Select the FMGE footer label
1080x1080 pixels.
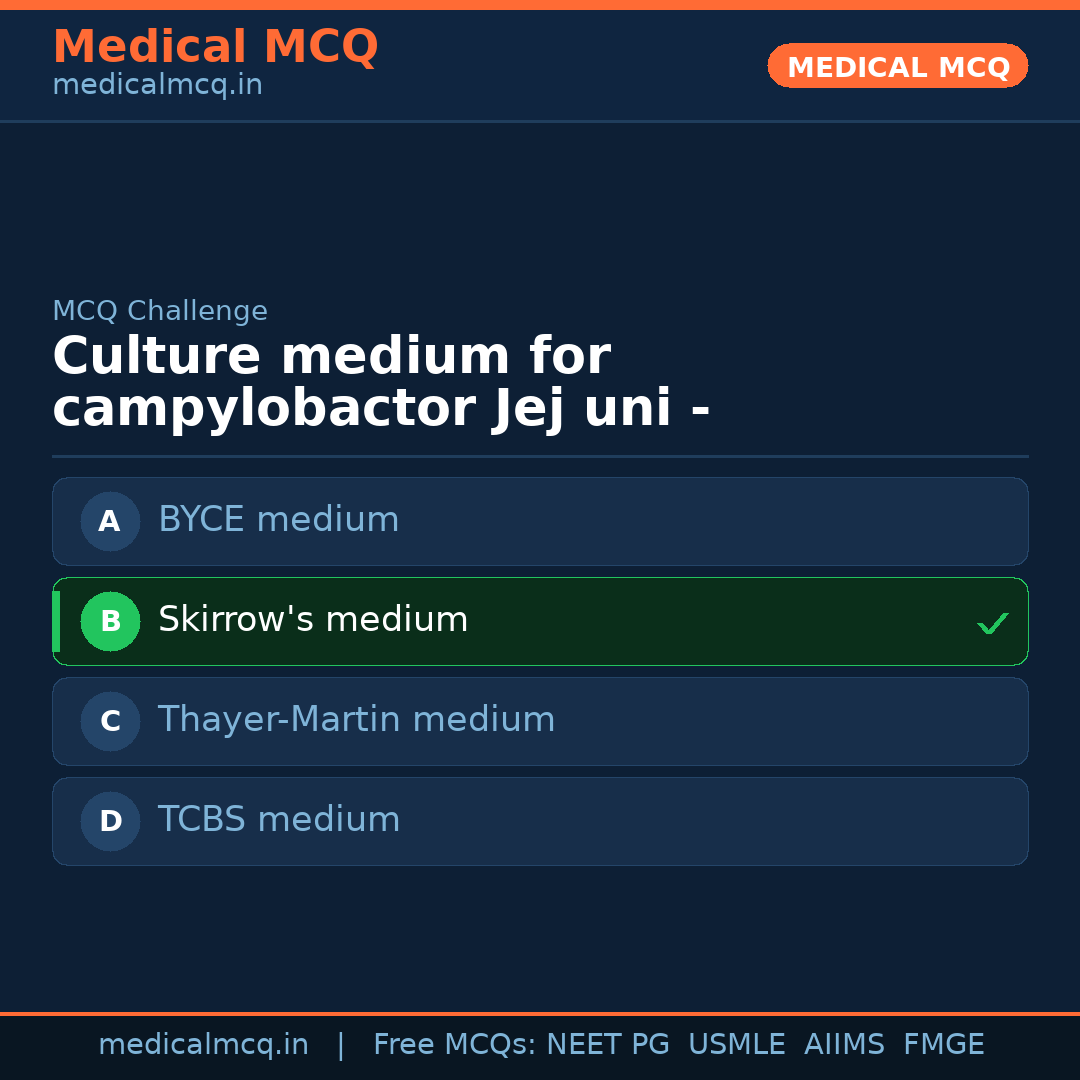point(943,1045)
